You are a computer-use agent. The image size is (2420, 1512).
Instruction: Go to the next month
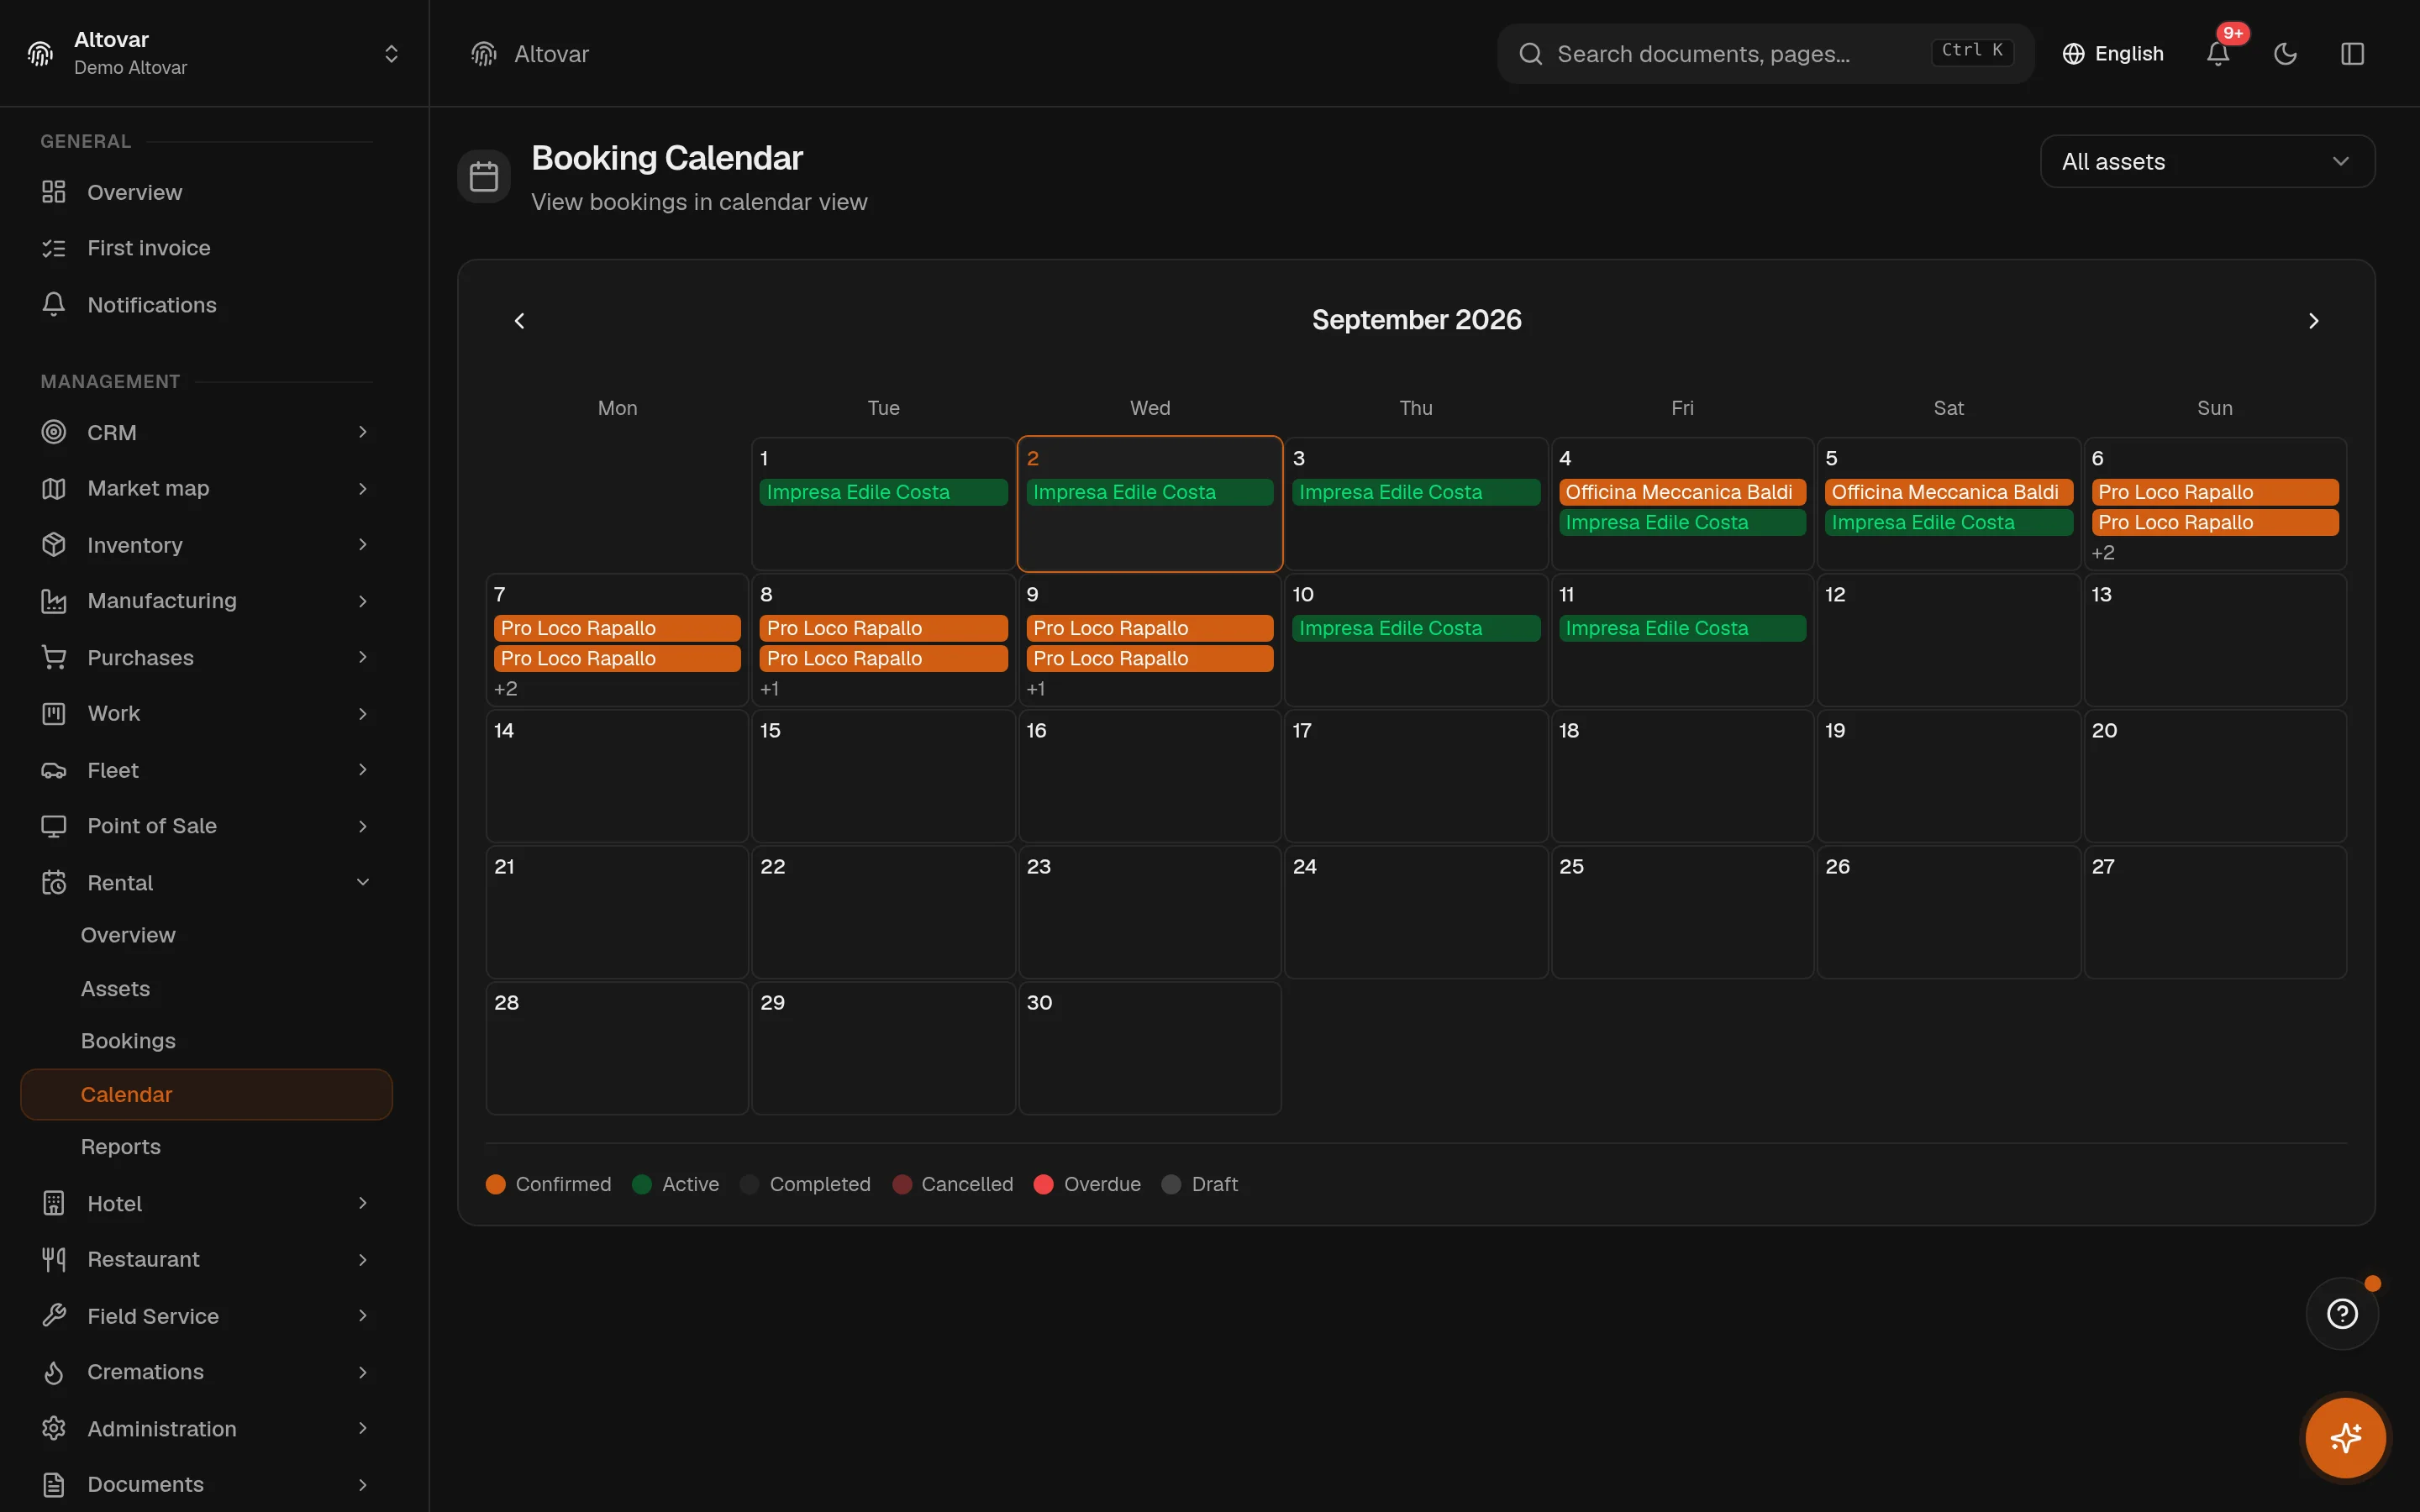(2313, 320)
